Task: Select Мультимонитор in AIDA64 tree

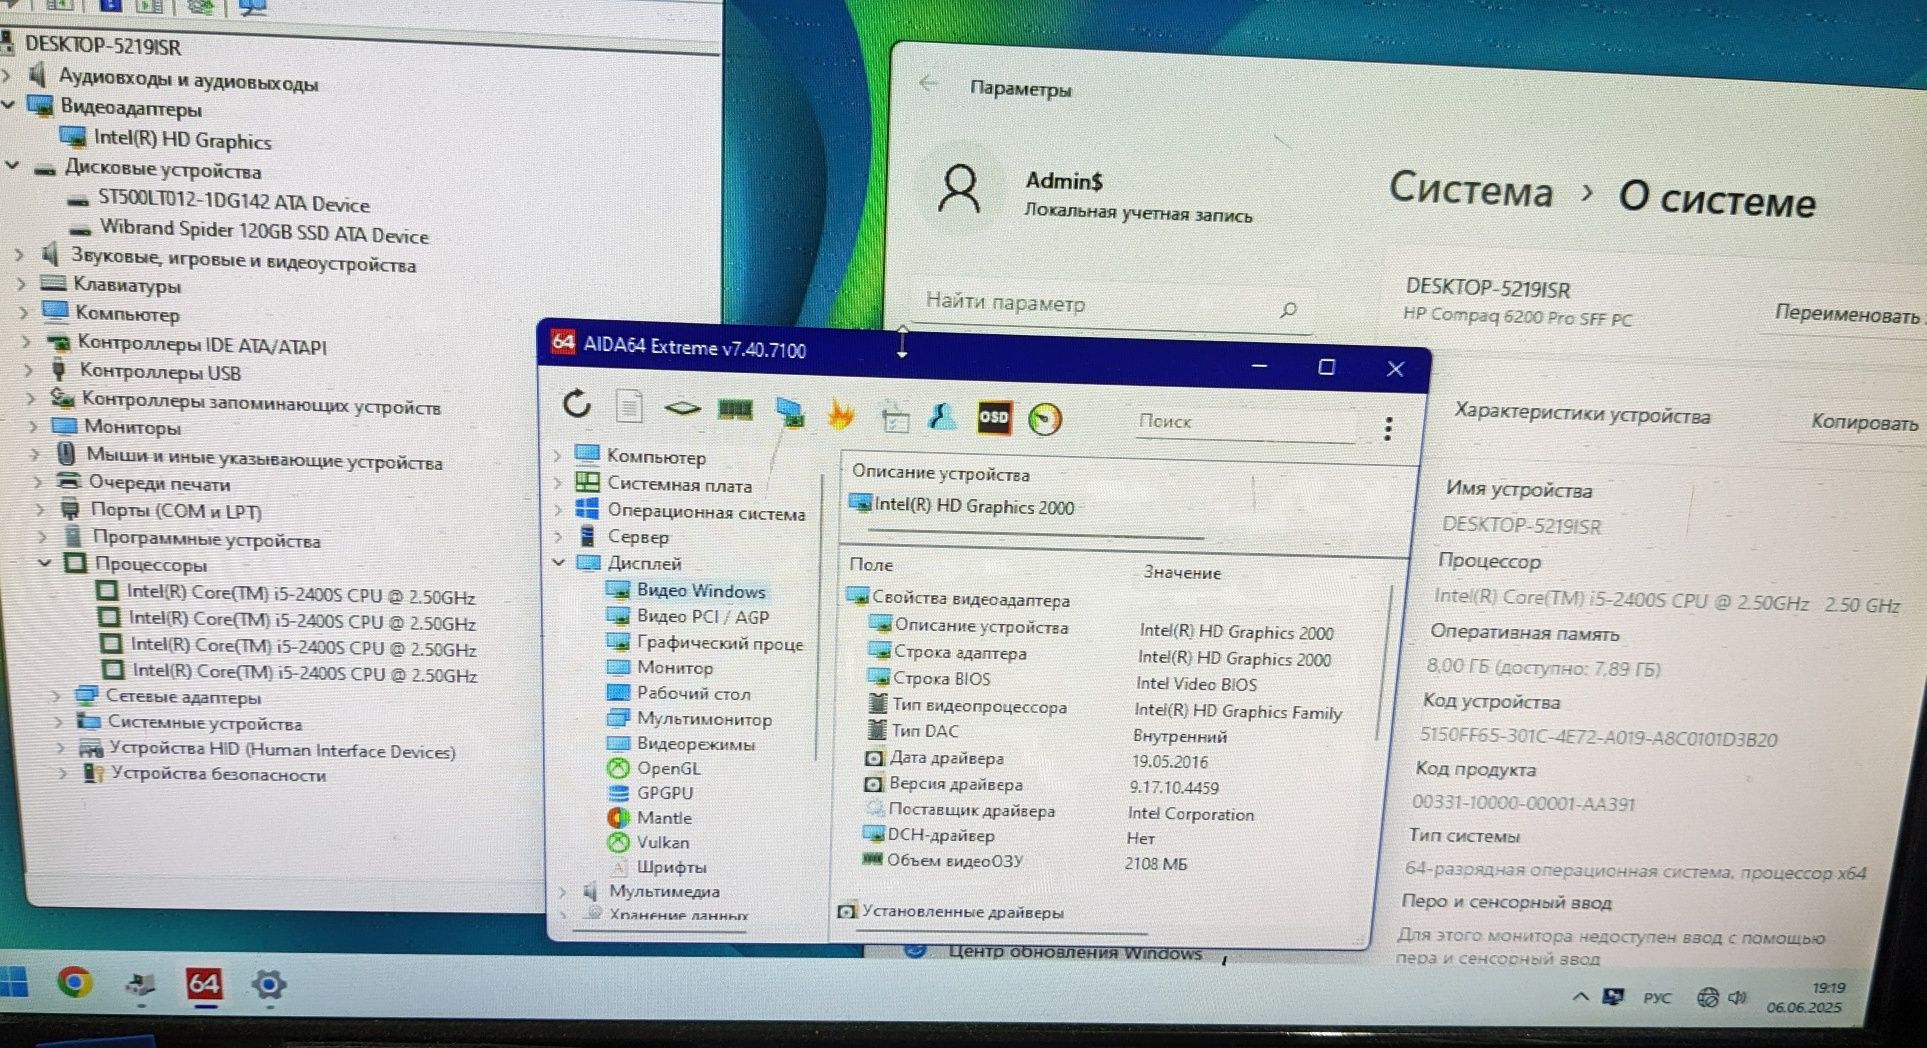Action: pos(704,718)
